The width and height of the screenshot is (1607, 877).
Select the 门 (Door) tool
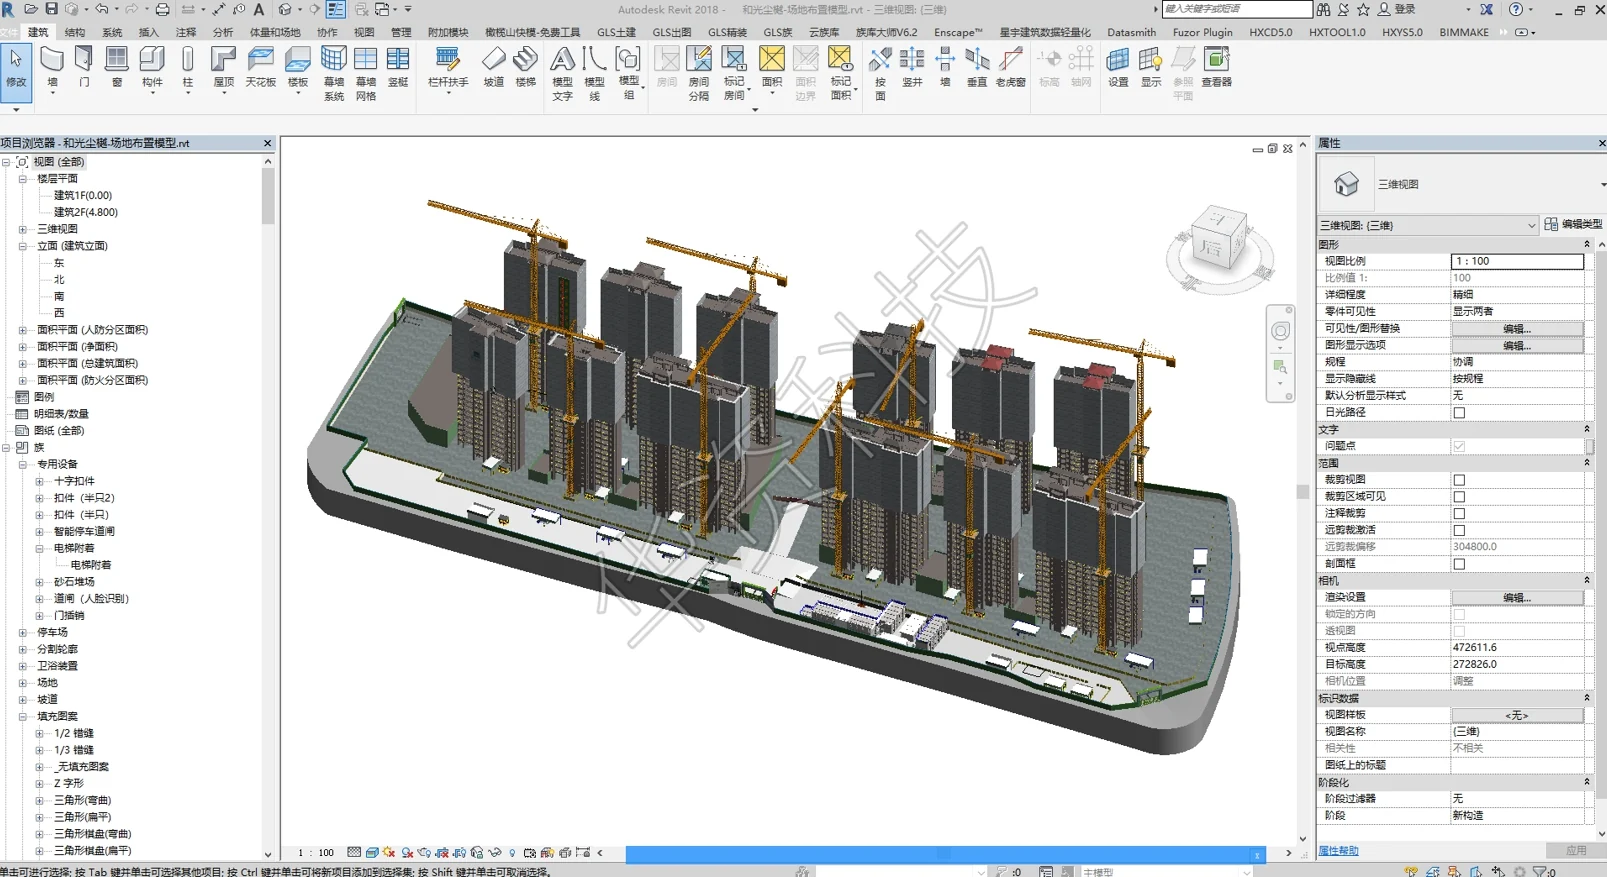(84, 68)
